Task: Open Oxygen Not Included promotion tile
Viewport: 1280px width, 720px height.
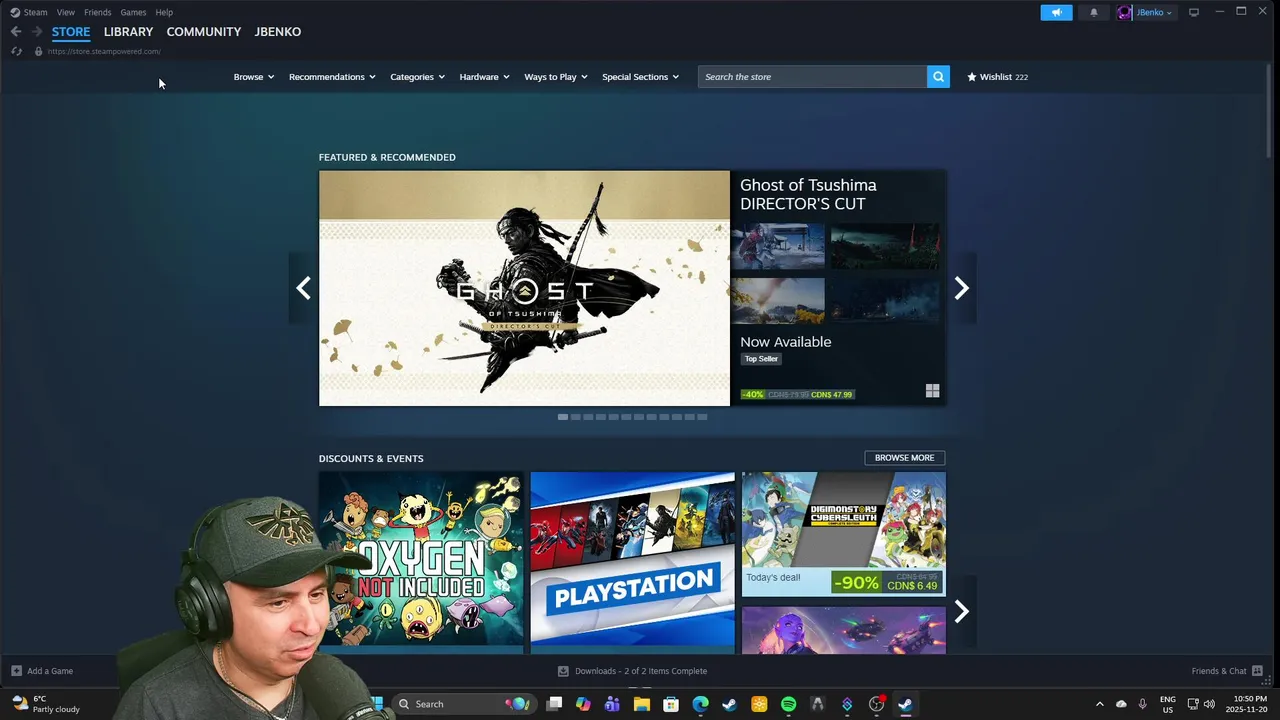Action: coord(421,562)
